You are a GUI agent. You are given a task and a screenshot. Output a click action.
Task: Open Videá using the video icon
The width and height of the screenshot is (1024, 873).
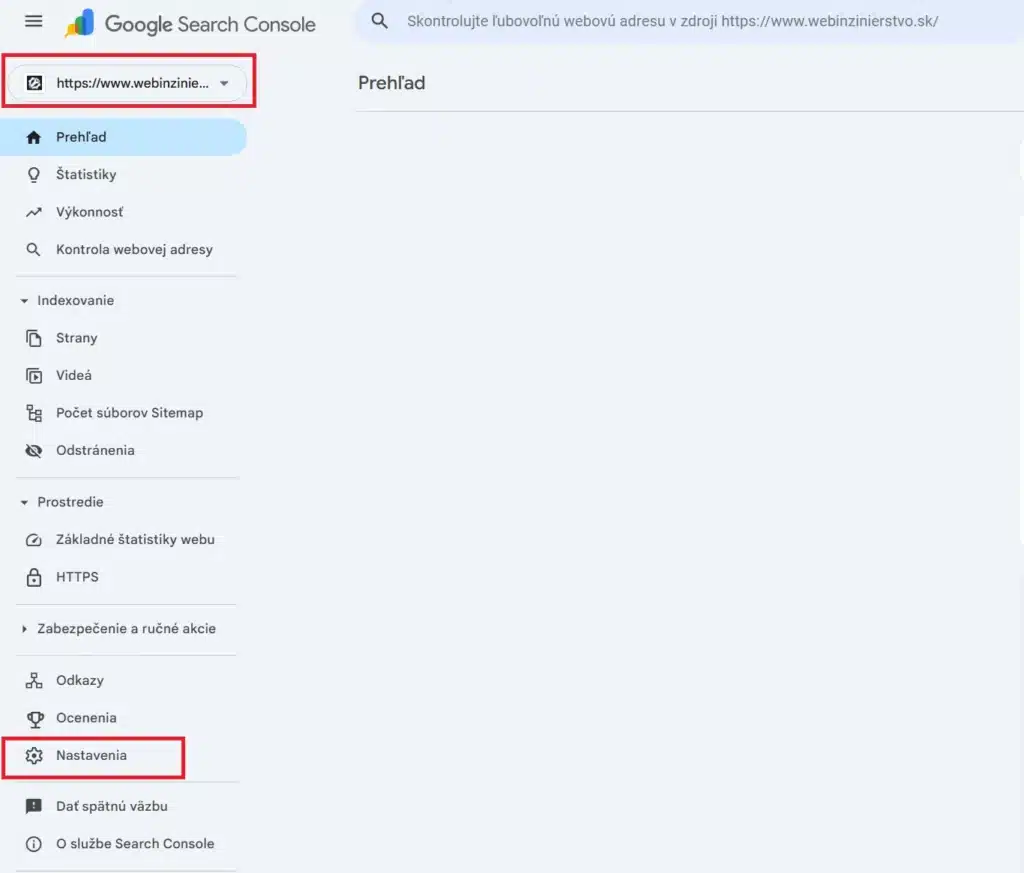coord(34,375)
